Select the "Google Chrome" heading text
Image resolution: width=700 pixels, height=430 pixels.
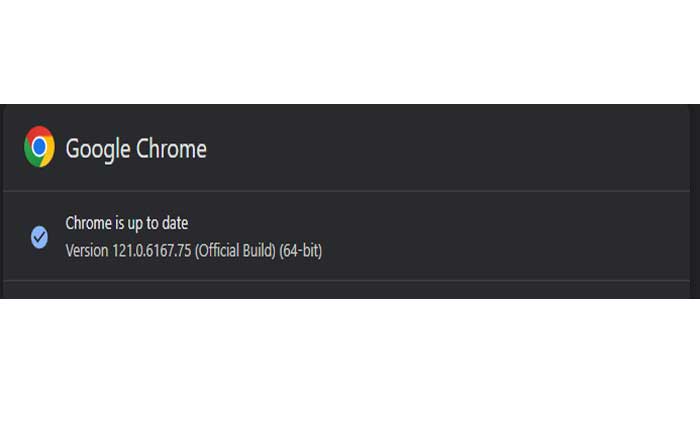136,149
